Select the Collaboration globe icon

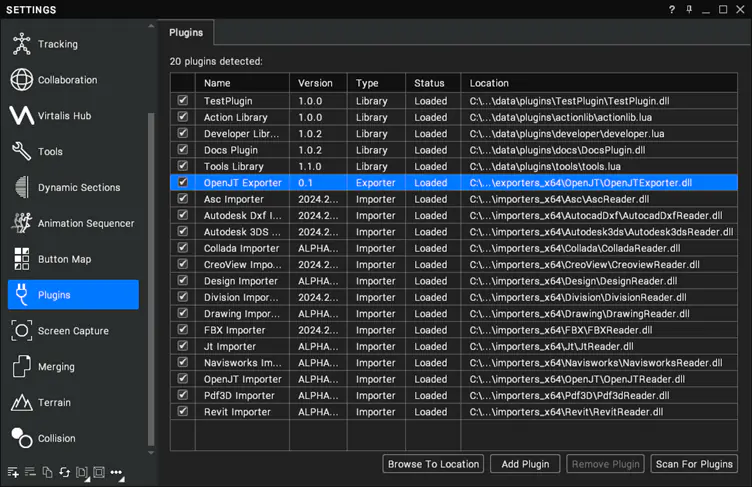click(x=22, y=80)
